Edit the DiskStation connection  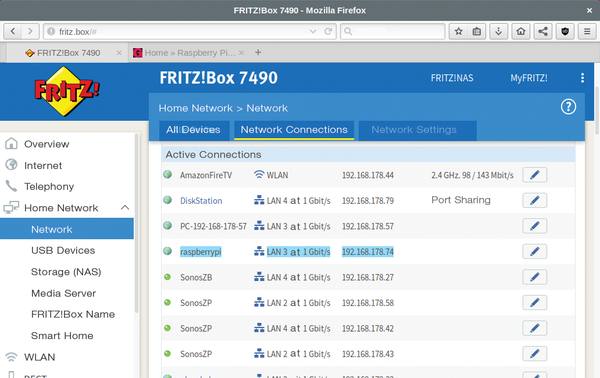tap(535, 200)
